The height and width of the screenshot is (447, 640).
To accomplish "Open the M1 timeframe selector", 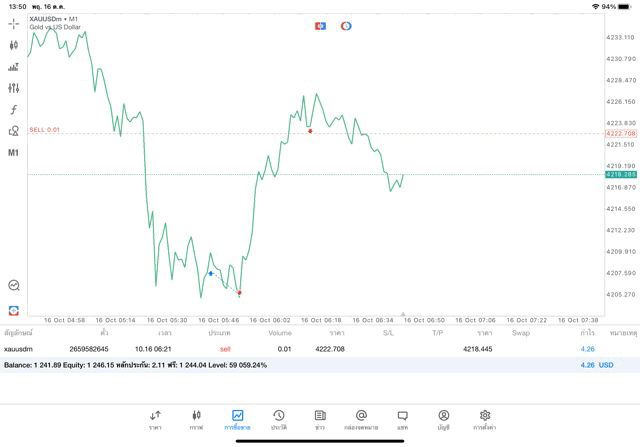I will [x=14, y=153].
